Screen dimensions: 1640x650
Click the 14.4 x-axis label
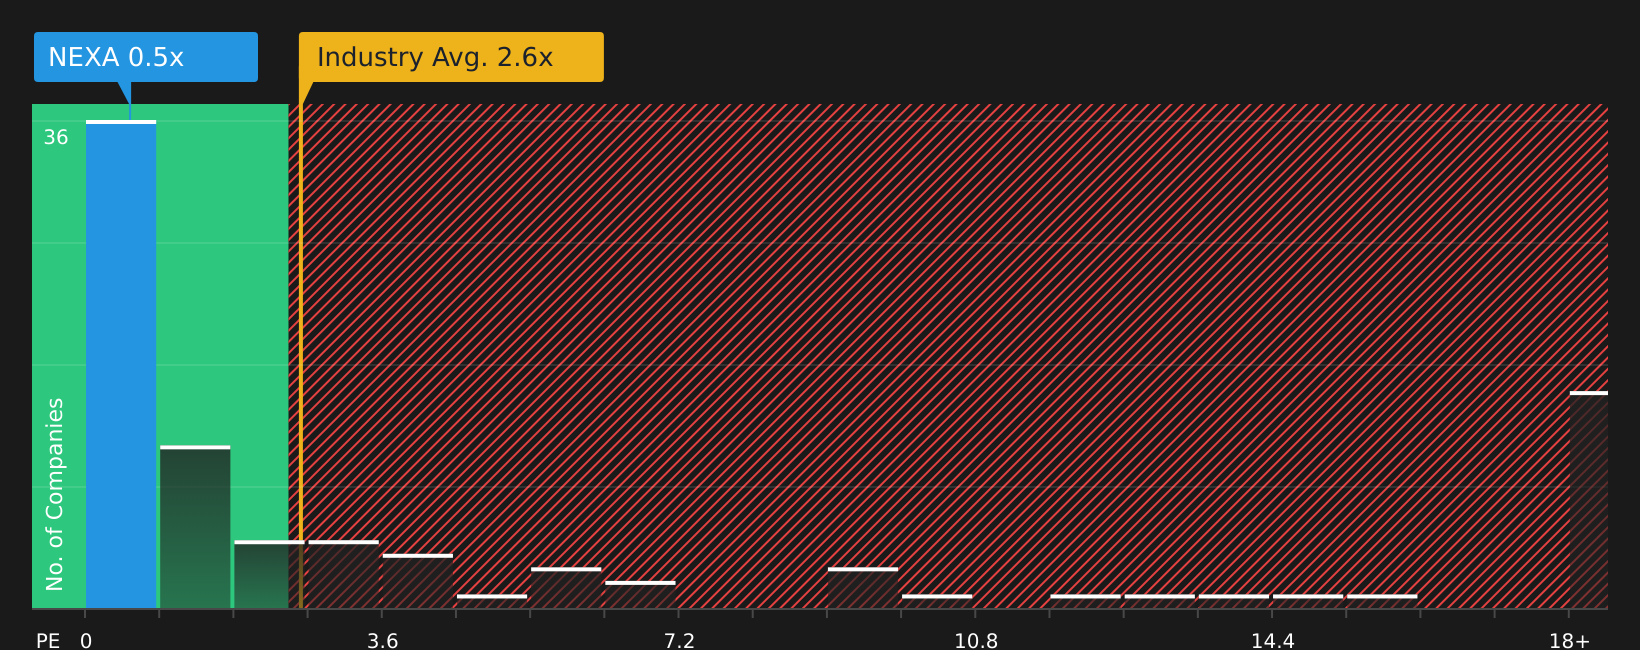pos(1272,641)
